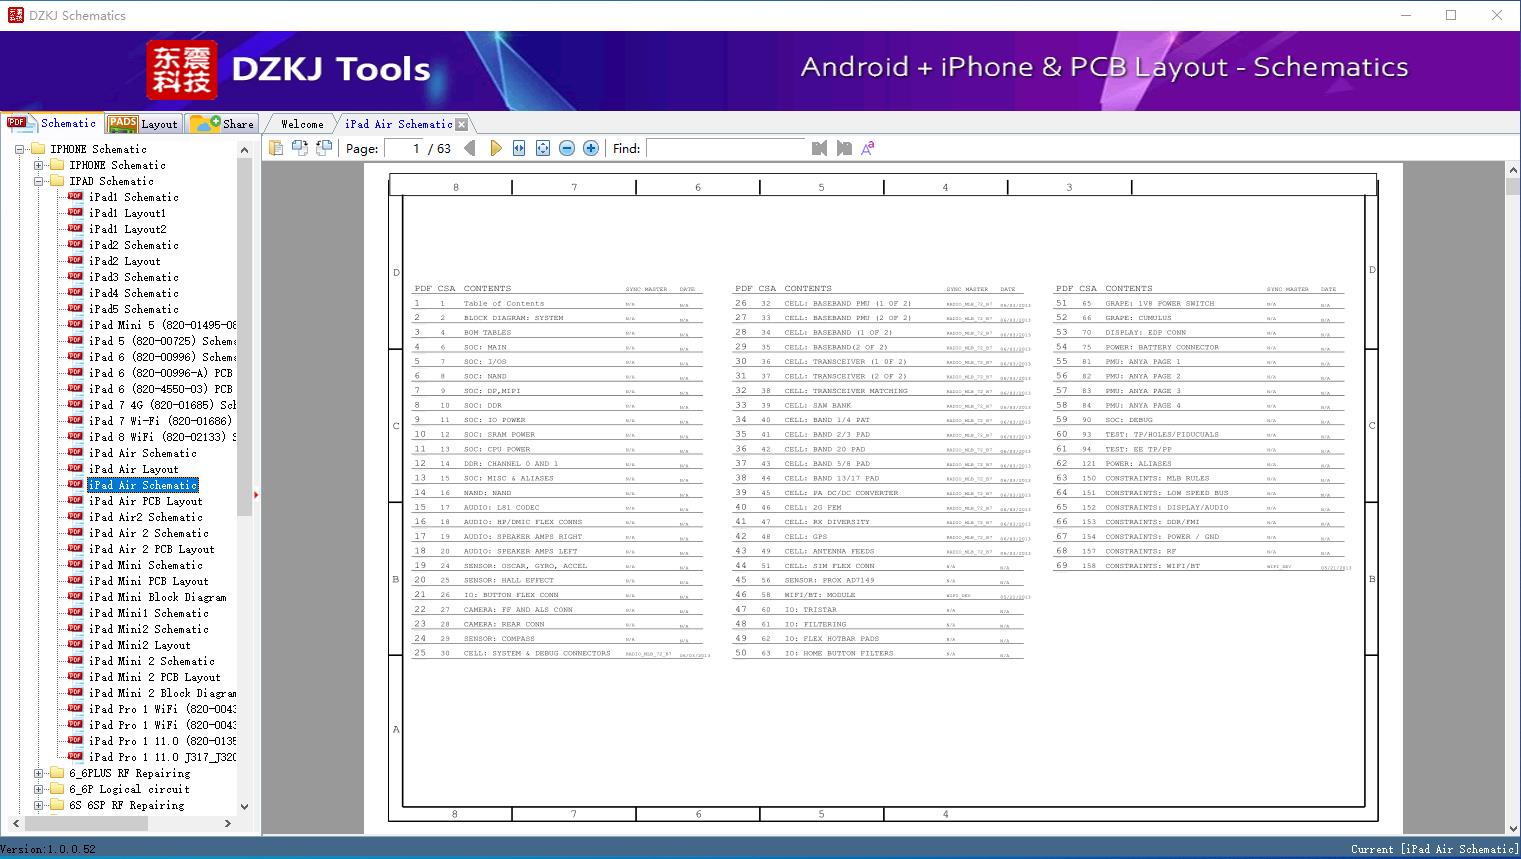The image size is (1521, 859).
Task: Click the DZKJ logo in the banner
Action: [x=181, y=70]
